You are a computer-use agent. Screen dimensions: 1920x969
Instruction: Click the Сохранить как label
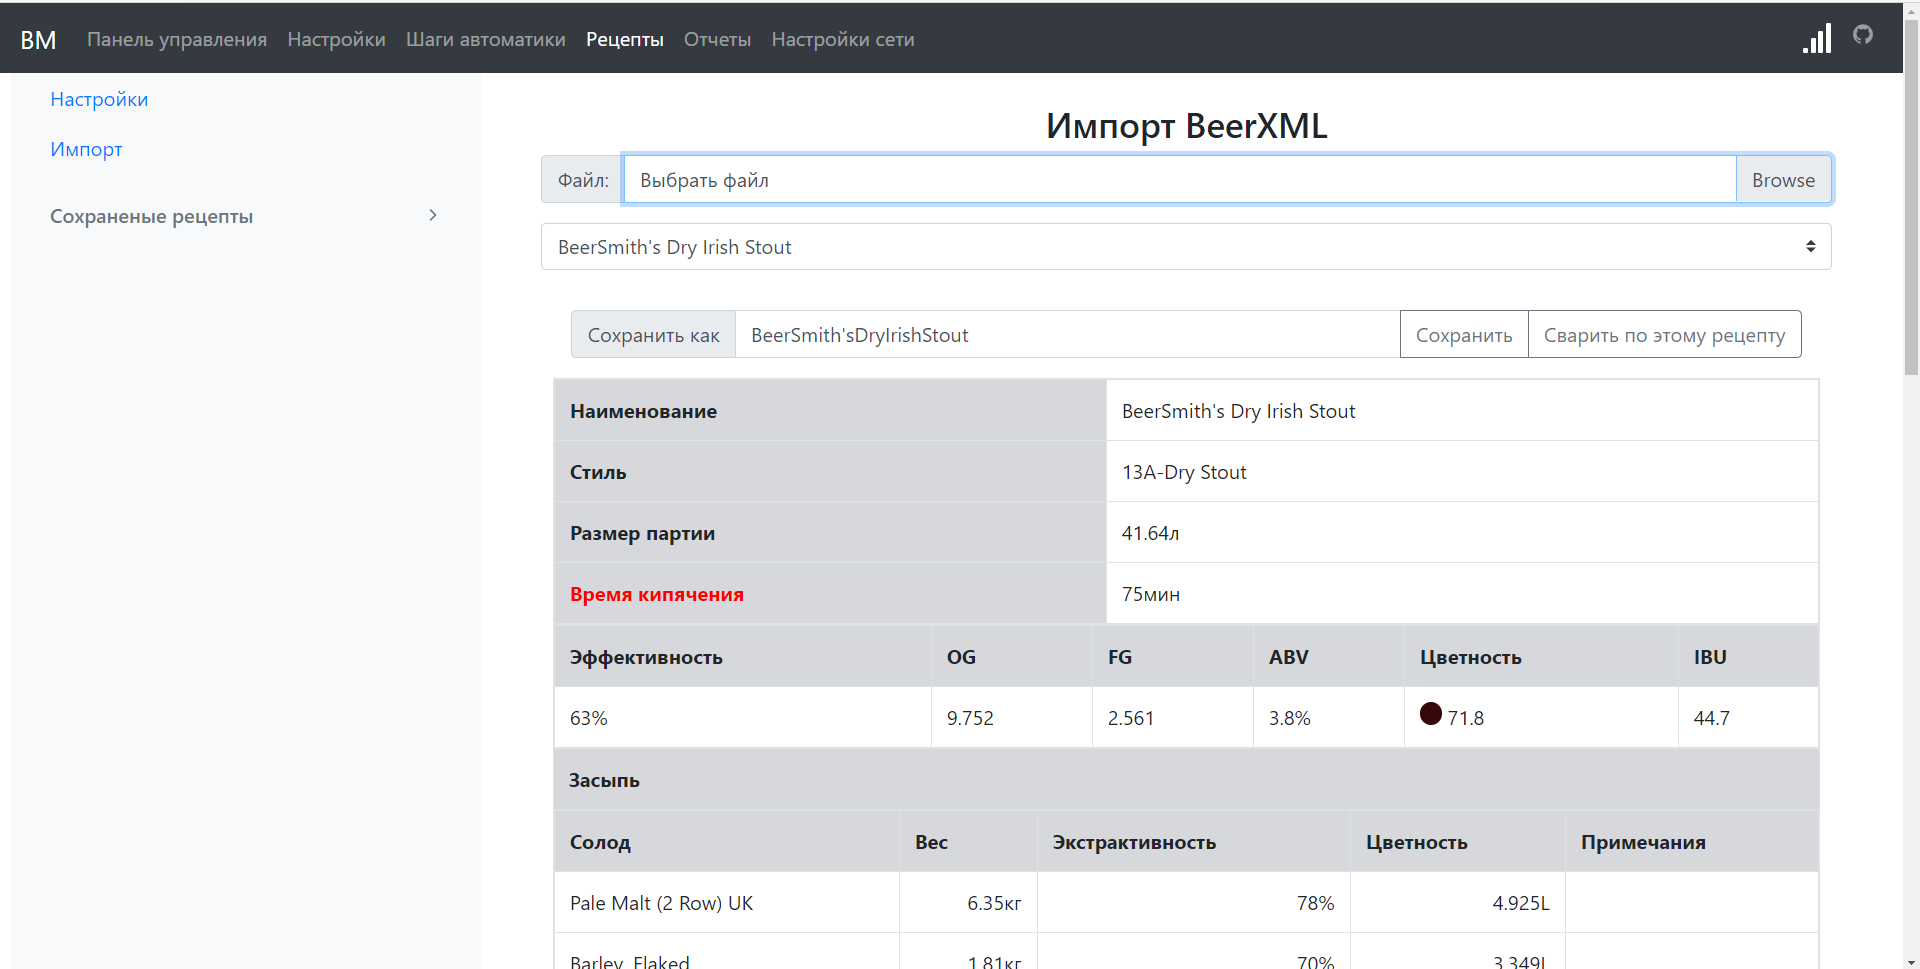654,335
